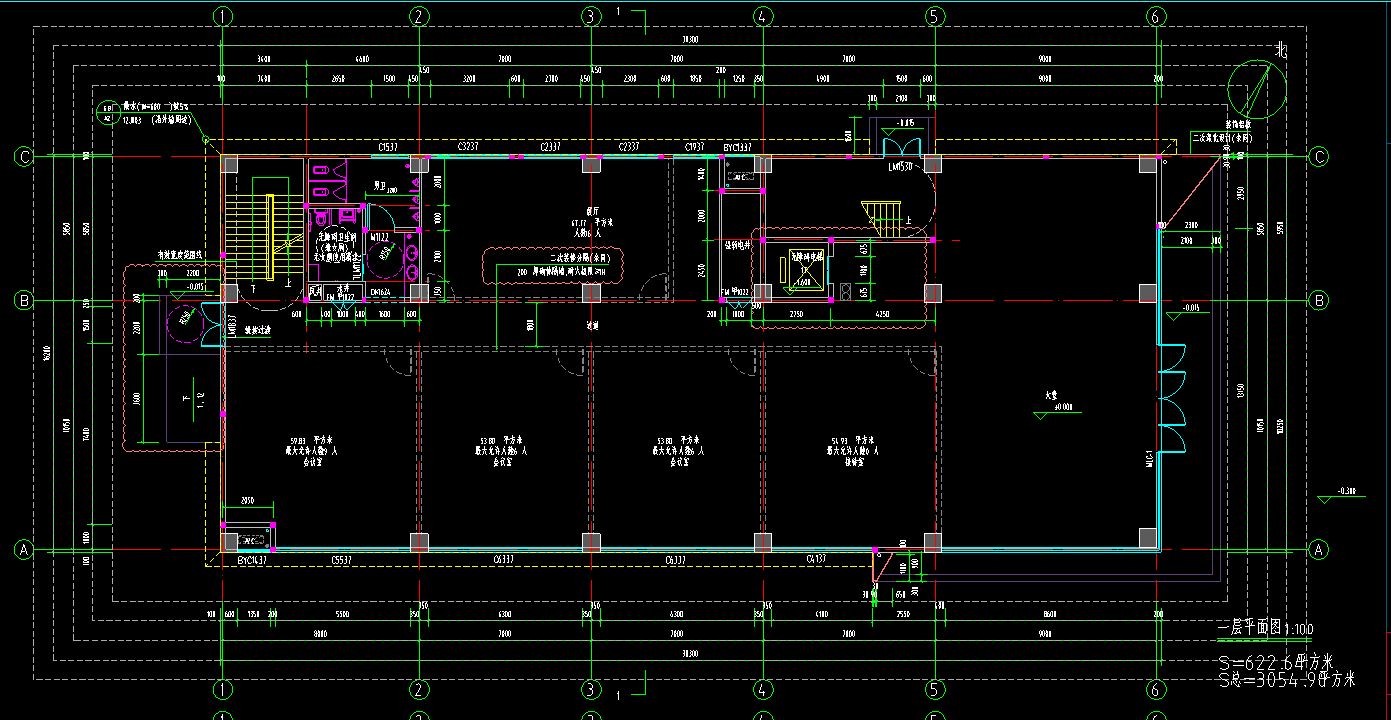Select grid axis bubble B on right
This screenshot has width=1391, height=720.
(x=1319, y=300)
